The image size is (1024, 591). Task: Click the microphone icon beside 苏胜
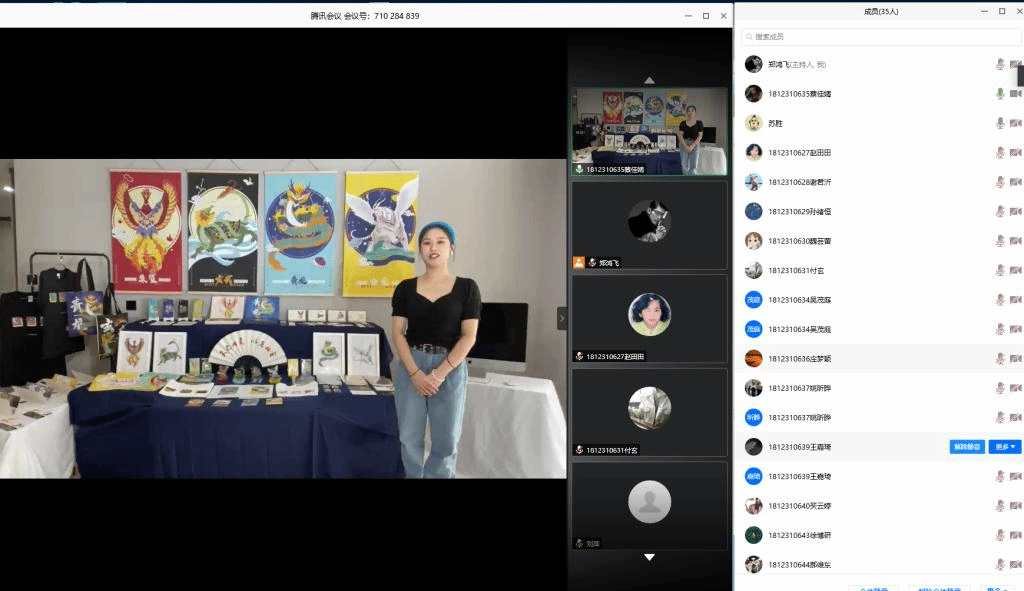pos(999,123)
